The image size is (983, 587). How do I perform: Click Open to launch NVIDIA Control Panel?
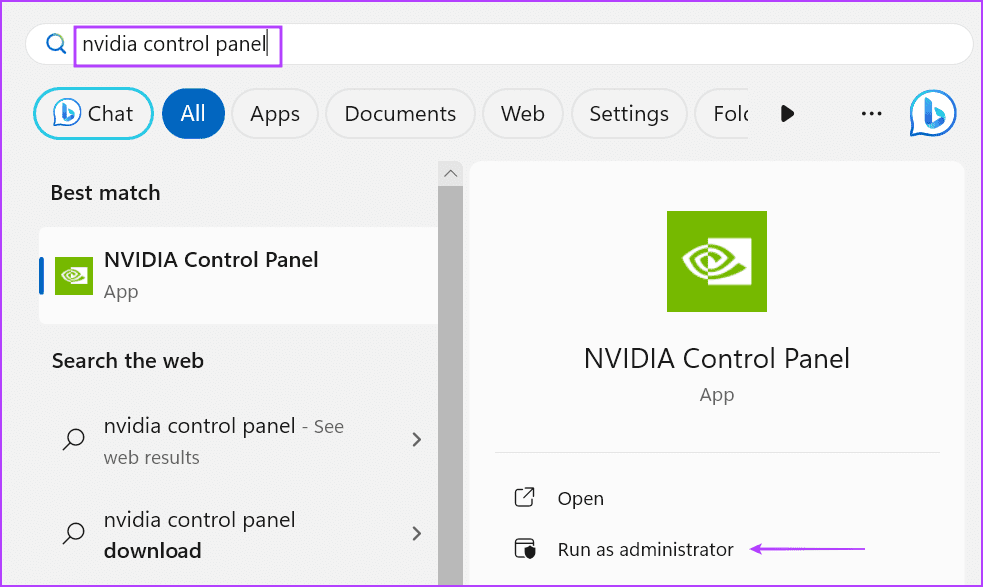581,497
